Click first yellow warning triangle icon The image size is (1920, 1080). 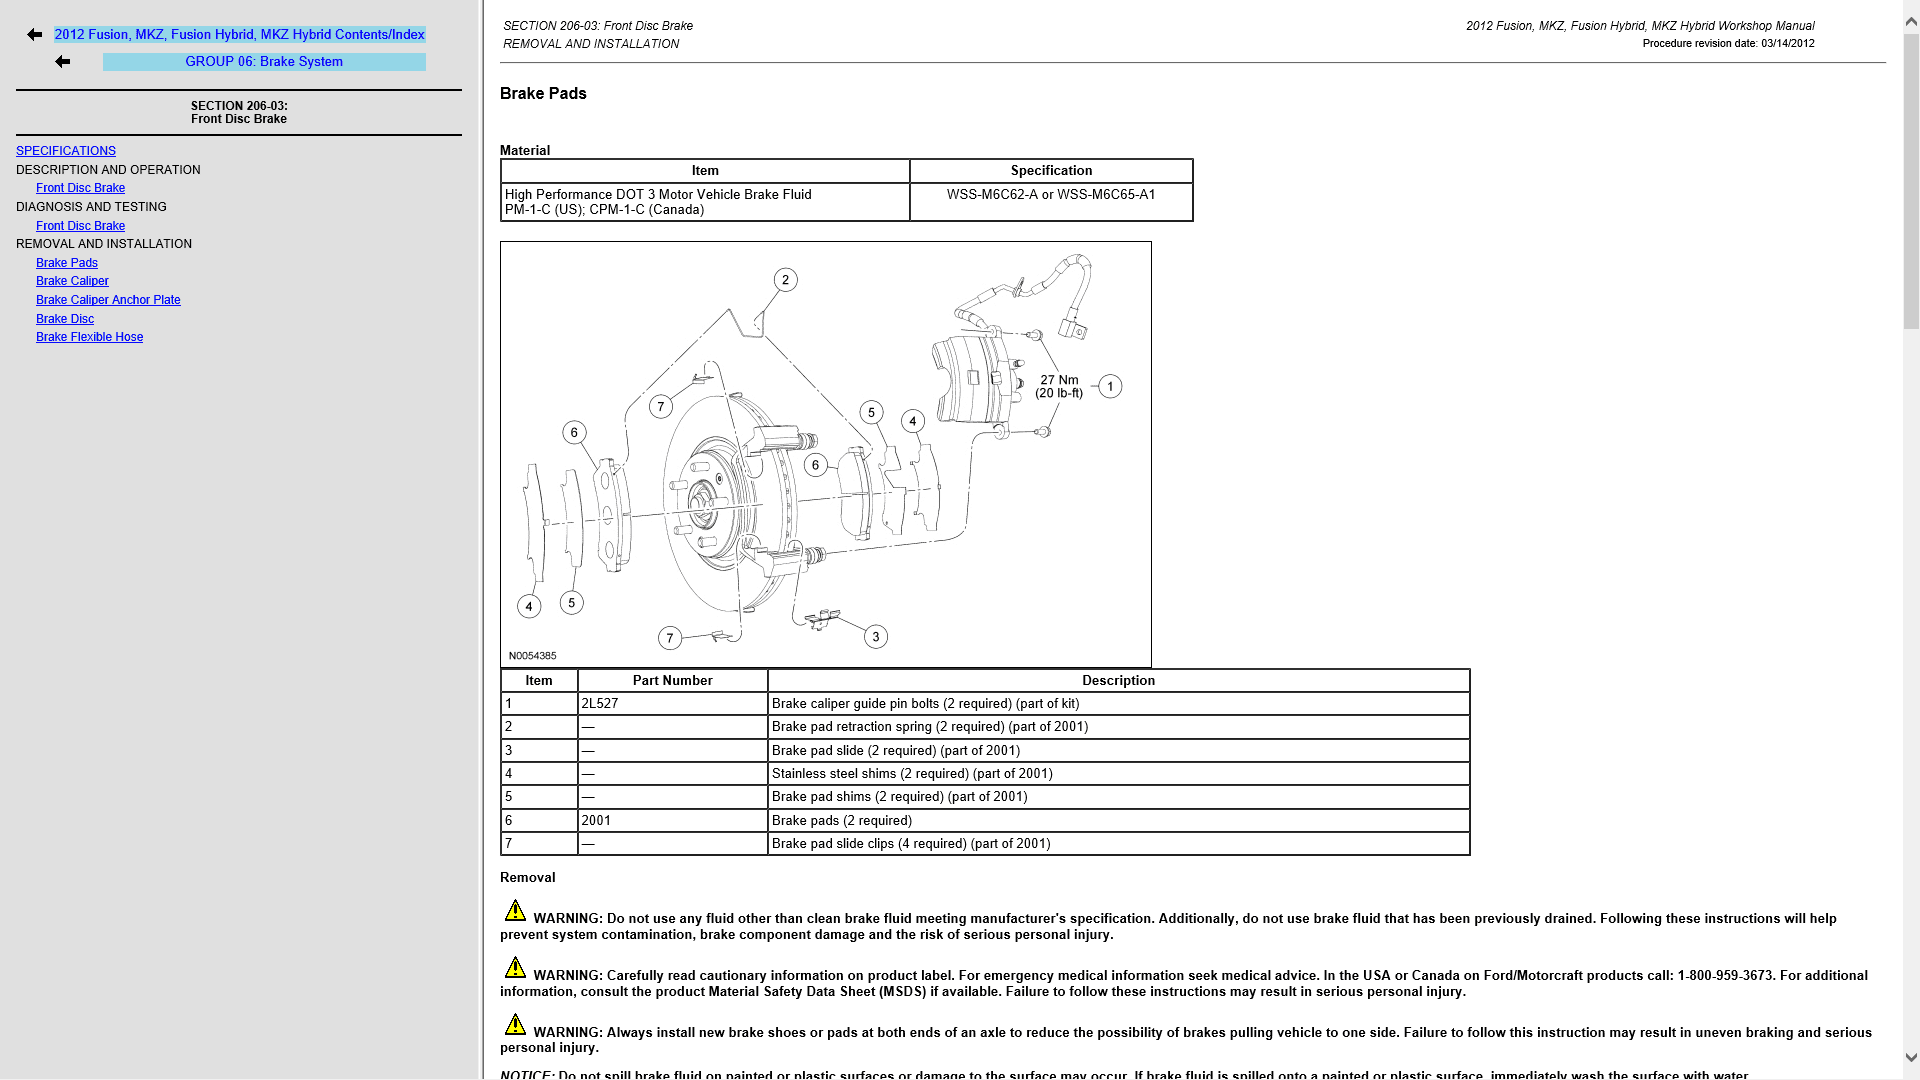(x=515, y=911)
